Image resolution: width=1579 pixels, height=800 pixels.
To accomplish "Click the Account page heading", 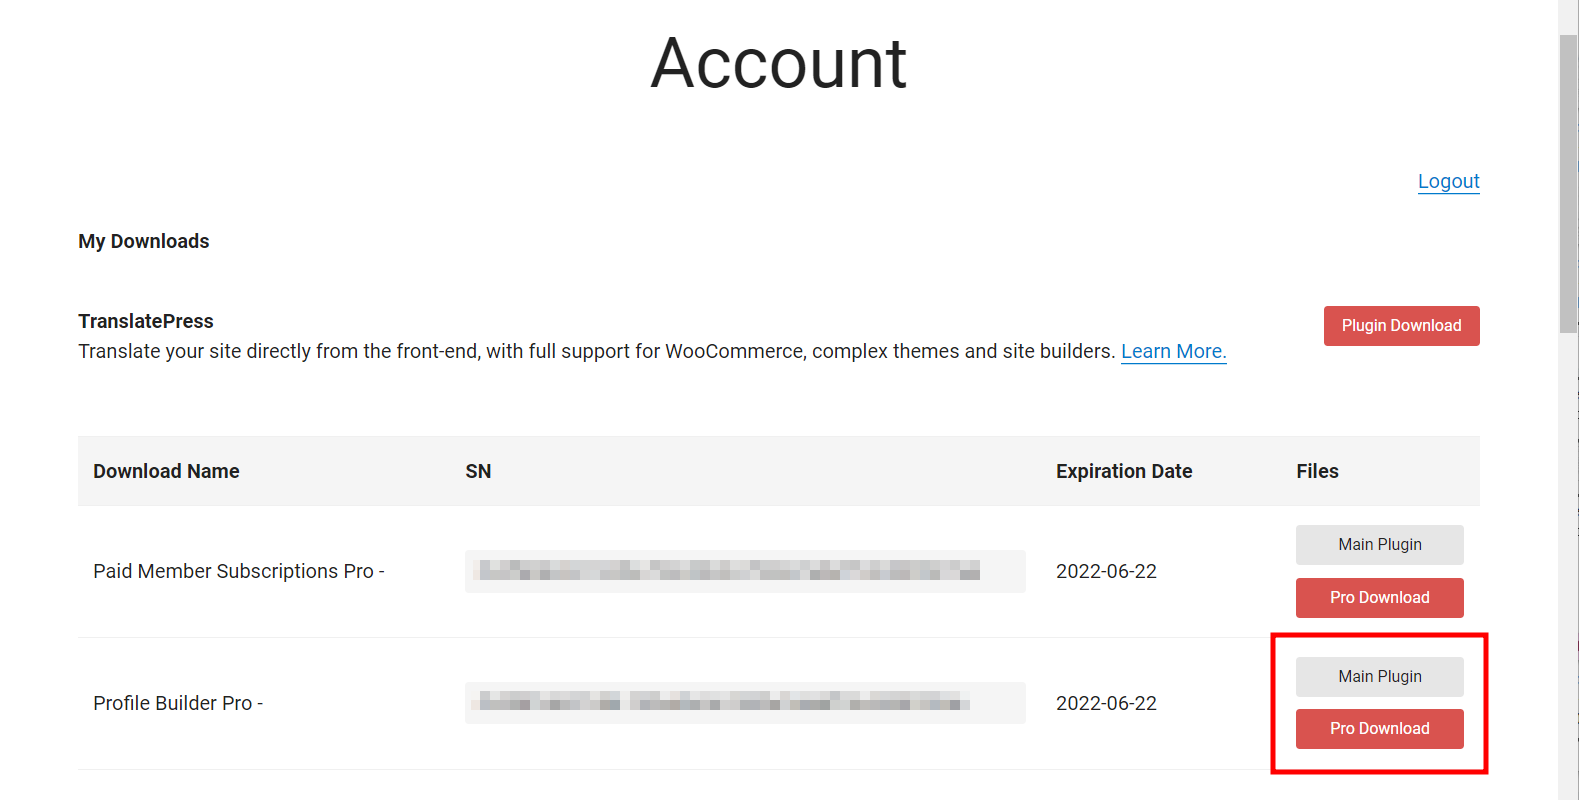I will pyautogui.click(x=778, y=63).
